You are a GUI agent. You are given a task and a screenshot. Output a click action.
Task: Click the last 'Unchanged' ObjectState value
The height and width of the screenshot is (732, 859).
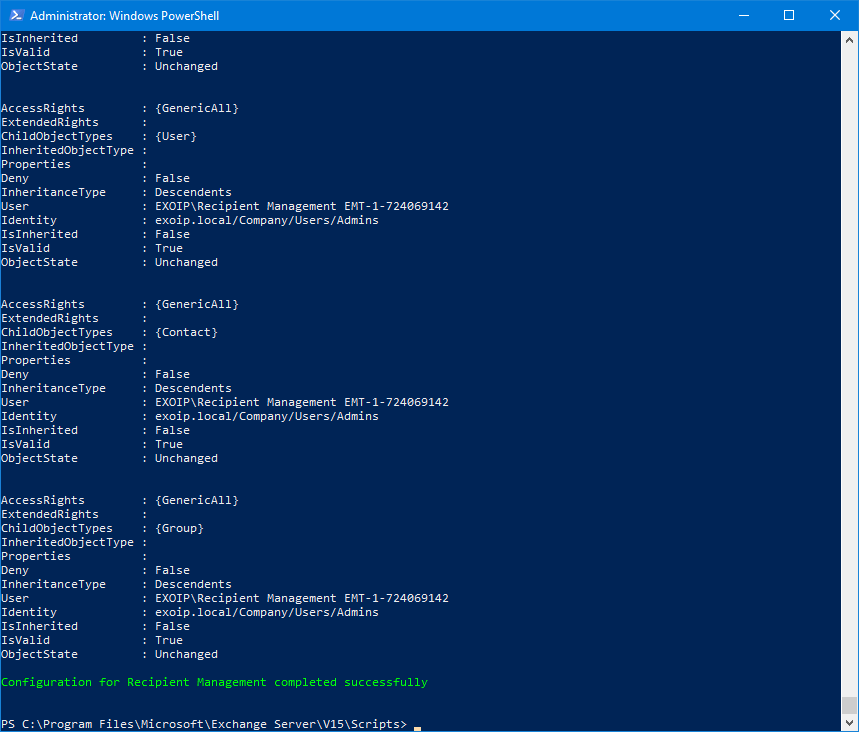pyautogui.click(x=186, y=654)
